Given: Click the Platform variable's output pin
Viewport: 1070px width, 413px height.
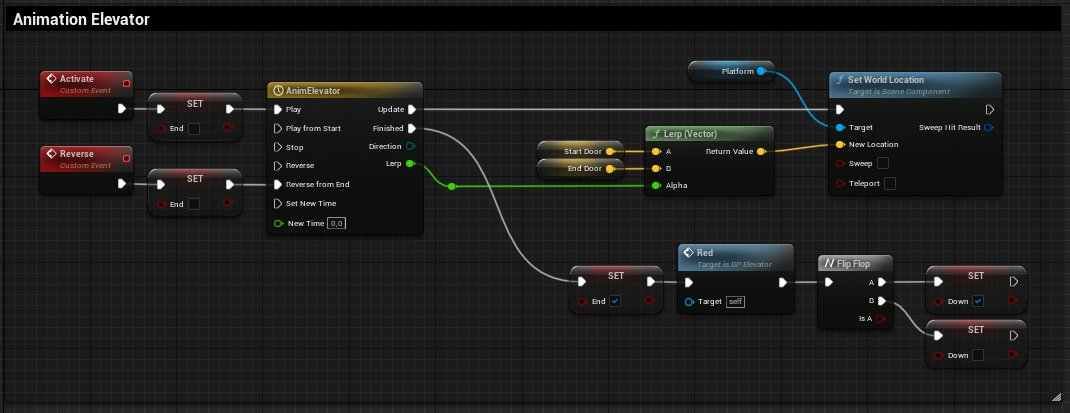Looking at the screenshot, I should coord(762,71).
